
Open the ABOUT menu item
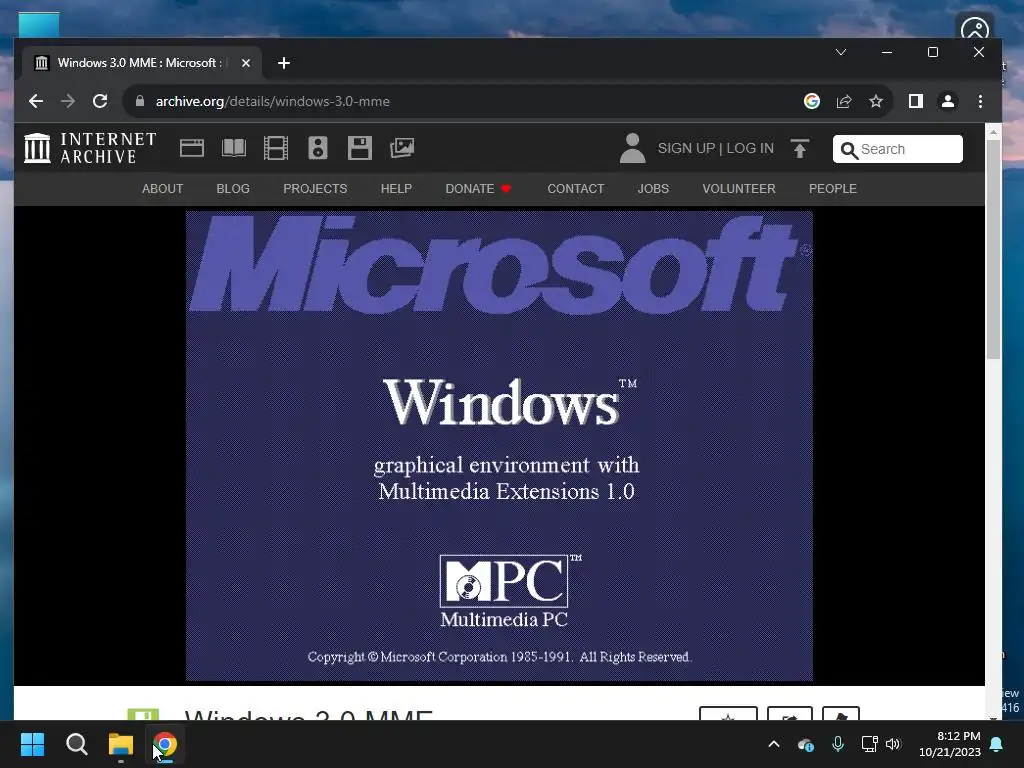coord(163,189)
